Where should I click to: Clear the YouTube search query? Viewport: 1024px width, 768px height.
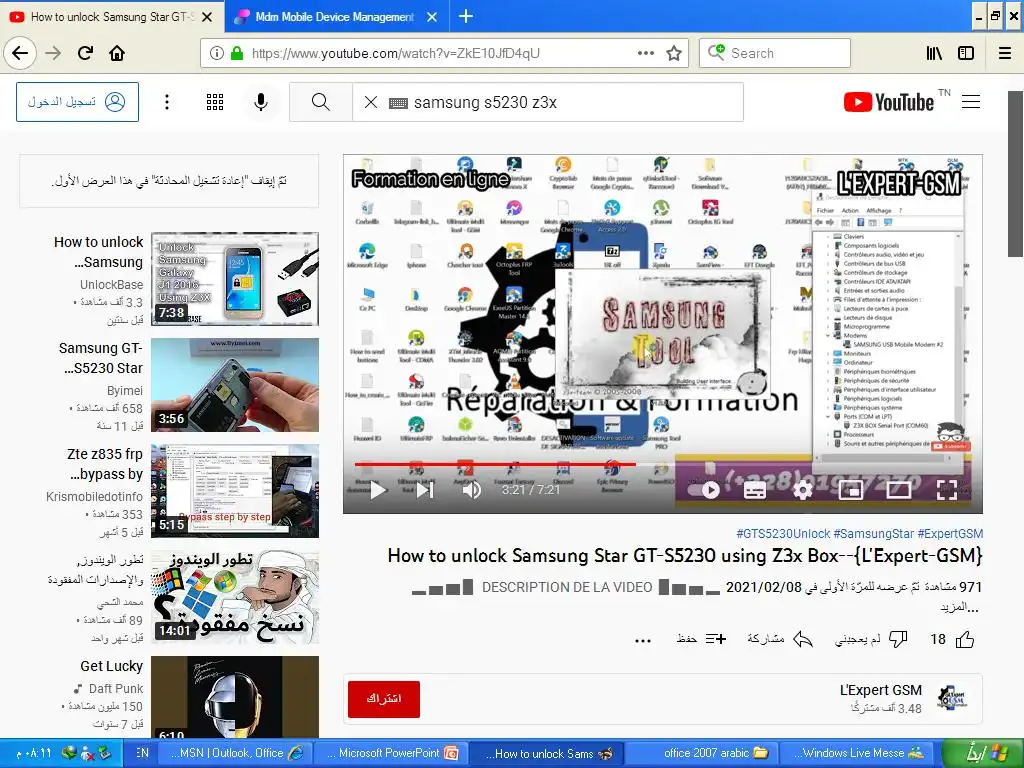pos(370,102)
